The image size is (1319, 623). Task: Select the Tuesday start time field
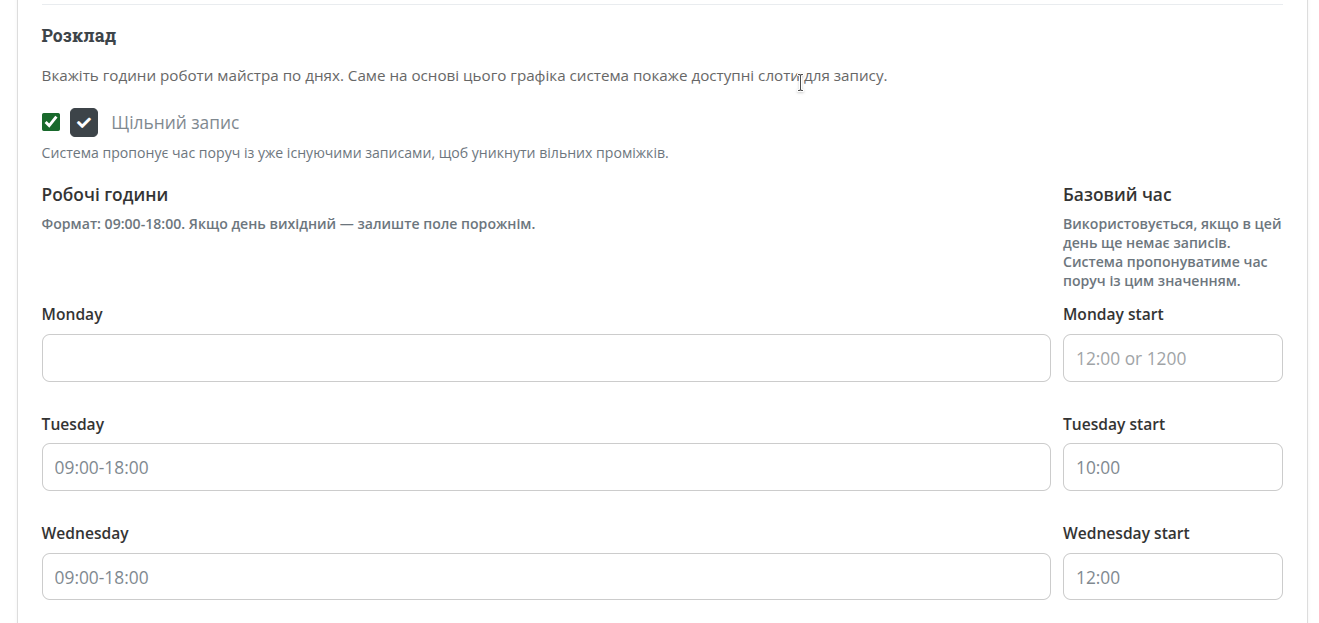coord(1172,467)
